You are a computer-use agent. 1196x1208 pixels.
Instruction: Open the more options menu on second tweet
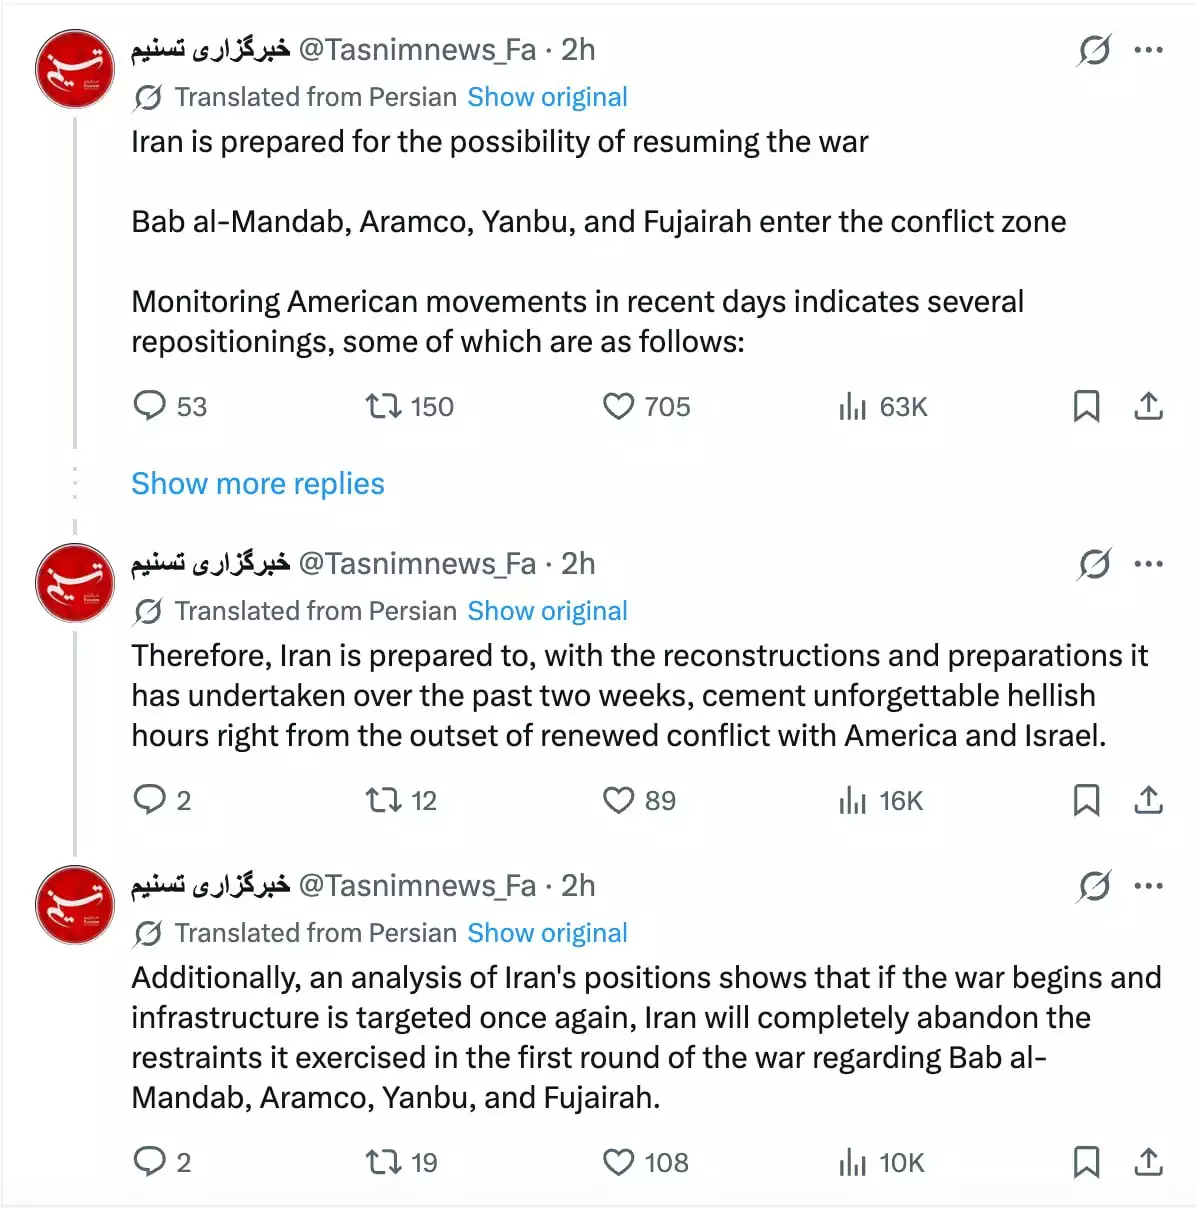(1149, 564)
